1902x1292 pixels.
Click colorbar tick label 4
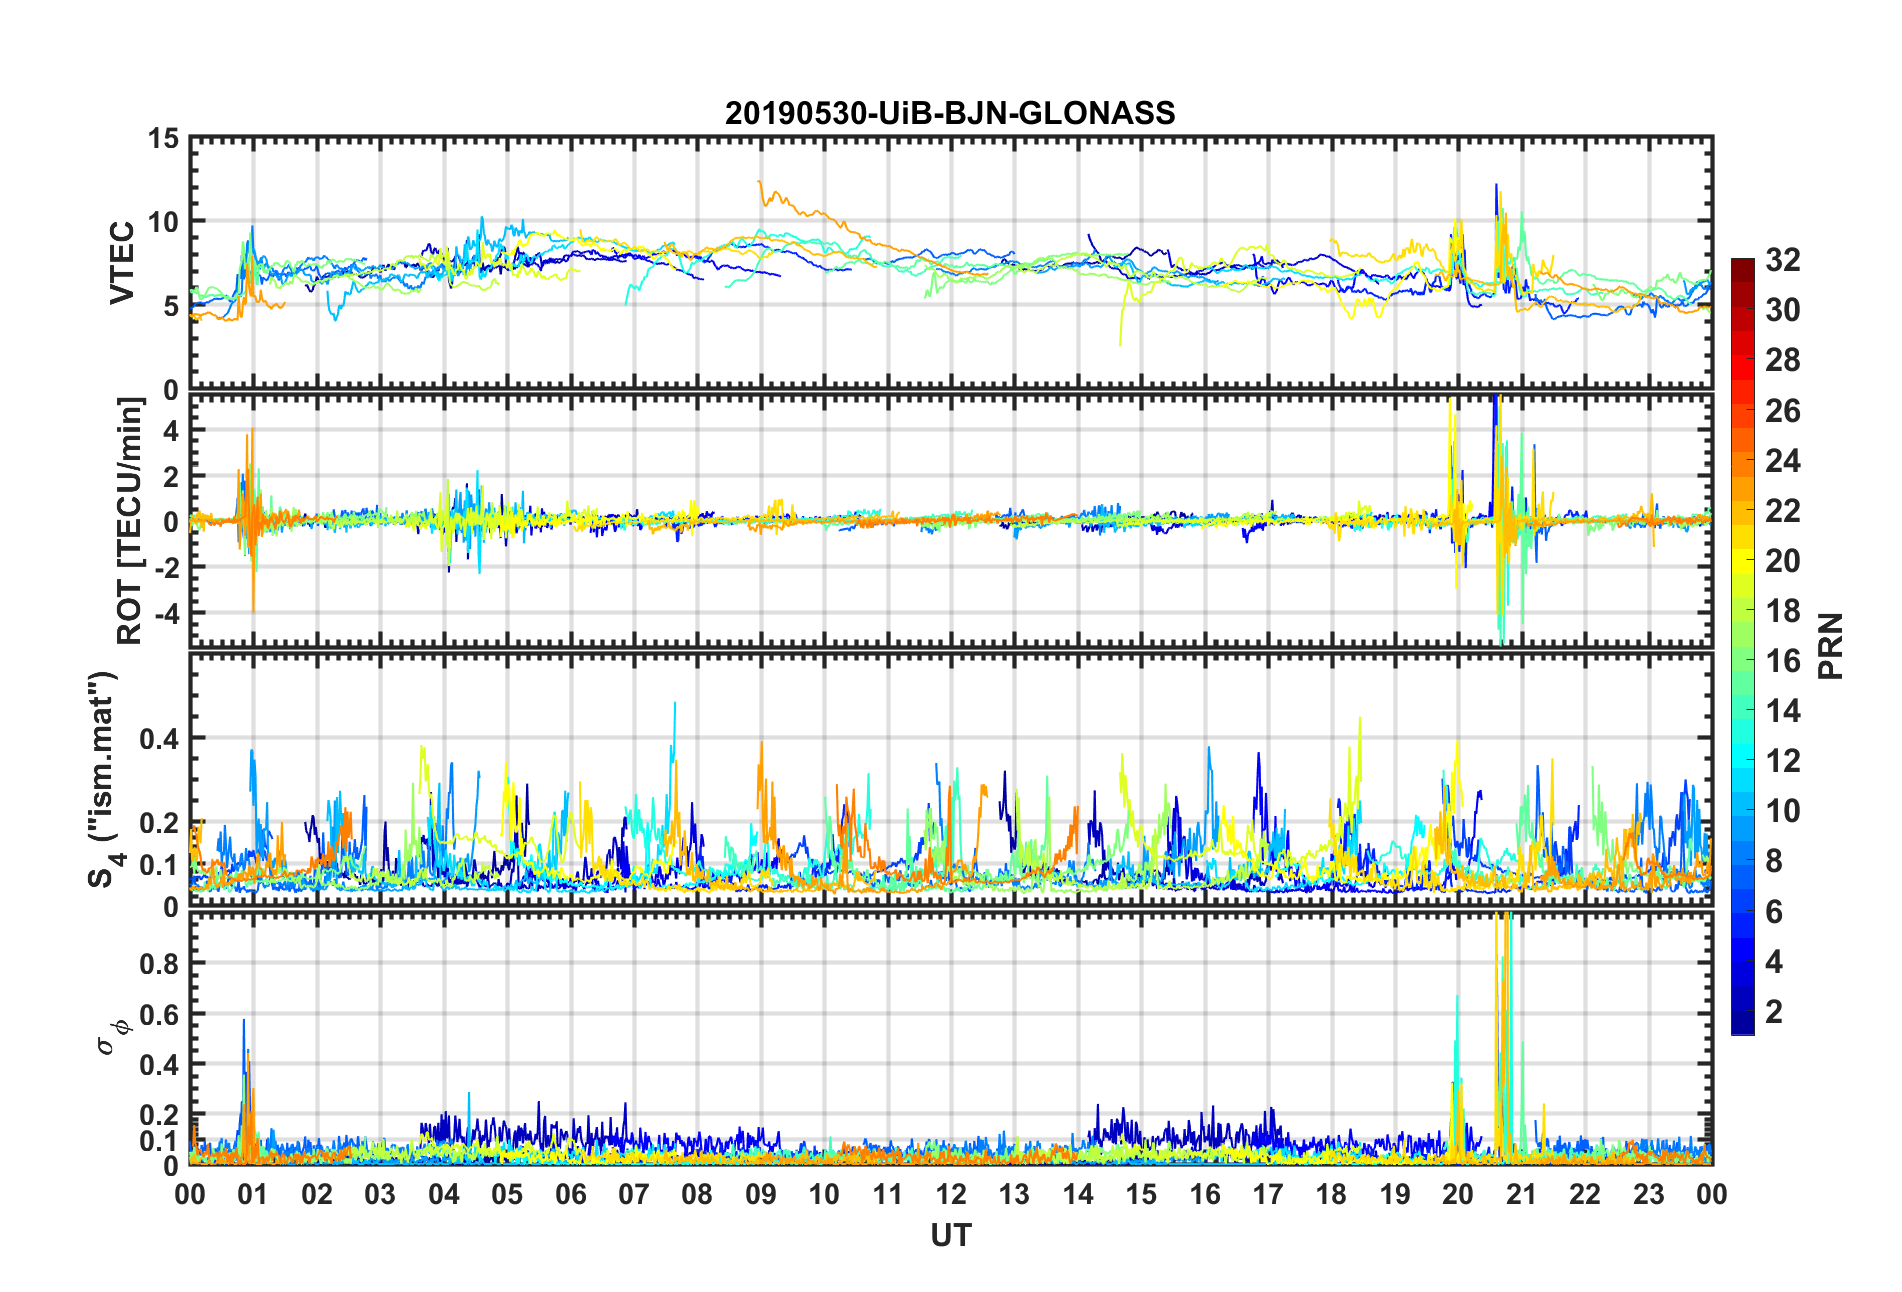pos(1774,961)
